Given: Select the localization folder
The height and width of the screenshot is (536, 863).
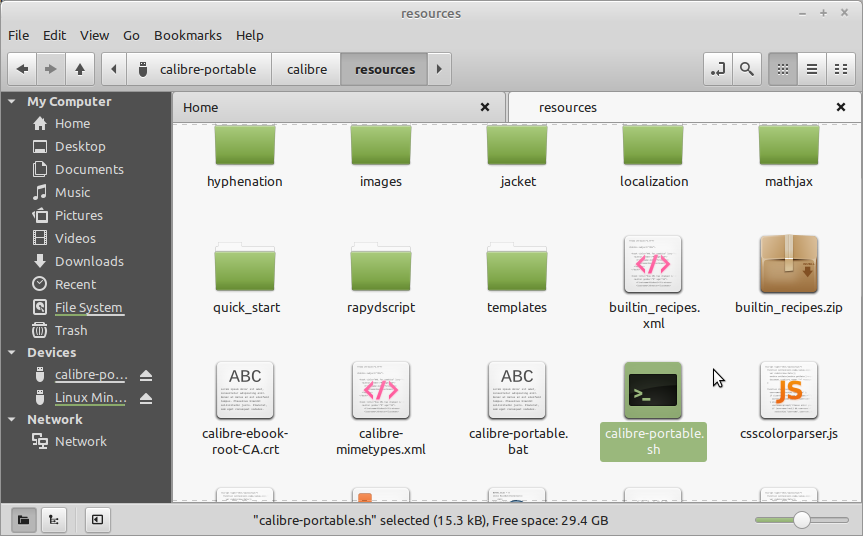Looking at the screenshot, I should [653, 156].
